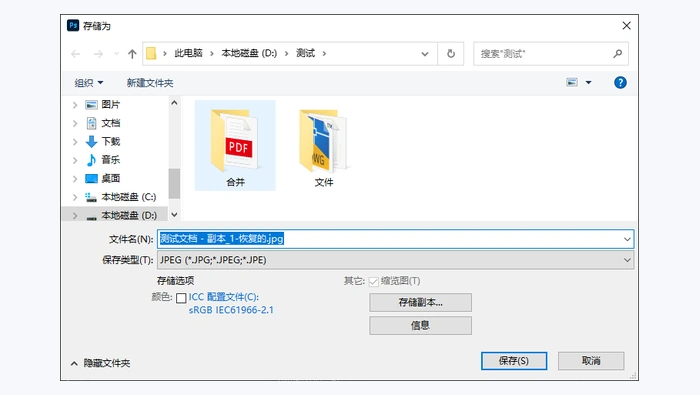Expand chevron after 测试 in path
Image resolution: width=700 pixels, height=395 pixels.
[x=324, y=54]
